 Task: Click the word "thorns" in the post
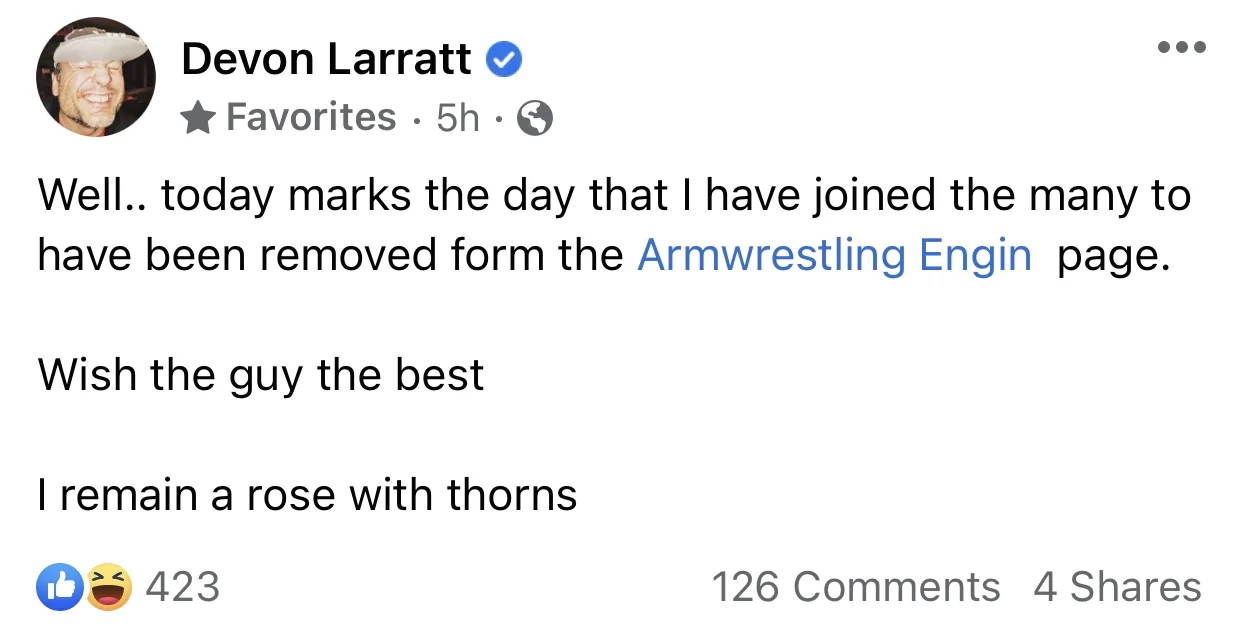coord(511,495)
